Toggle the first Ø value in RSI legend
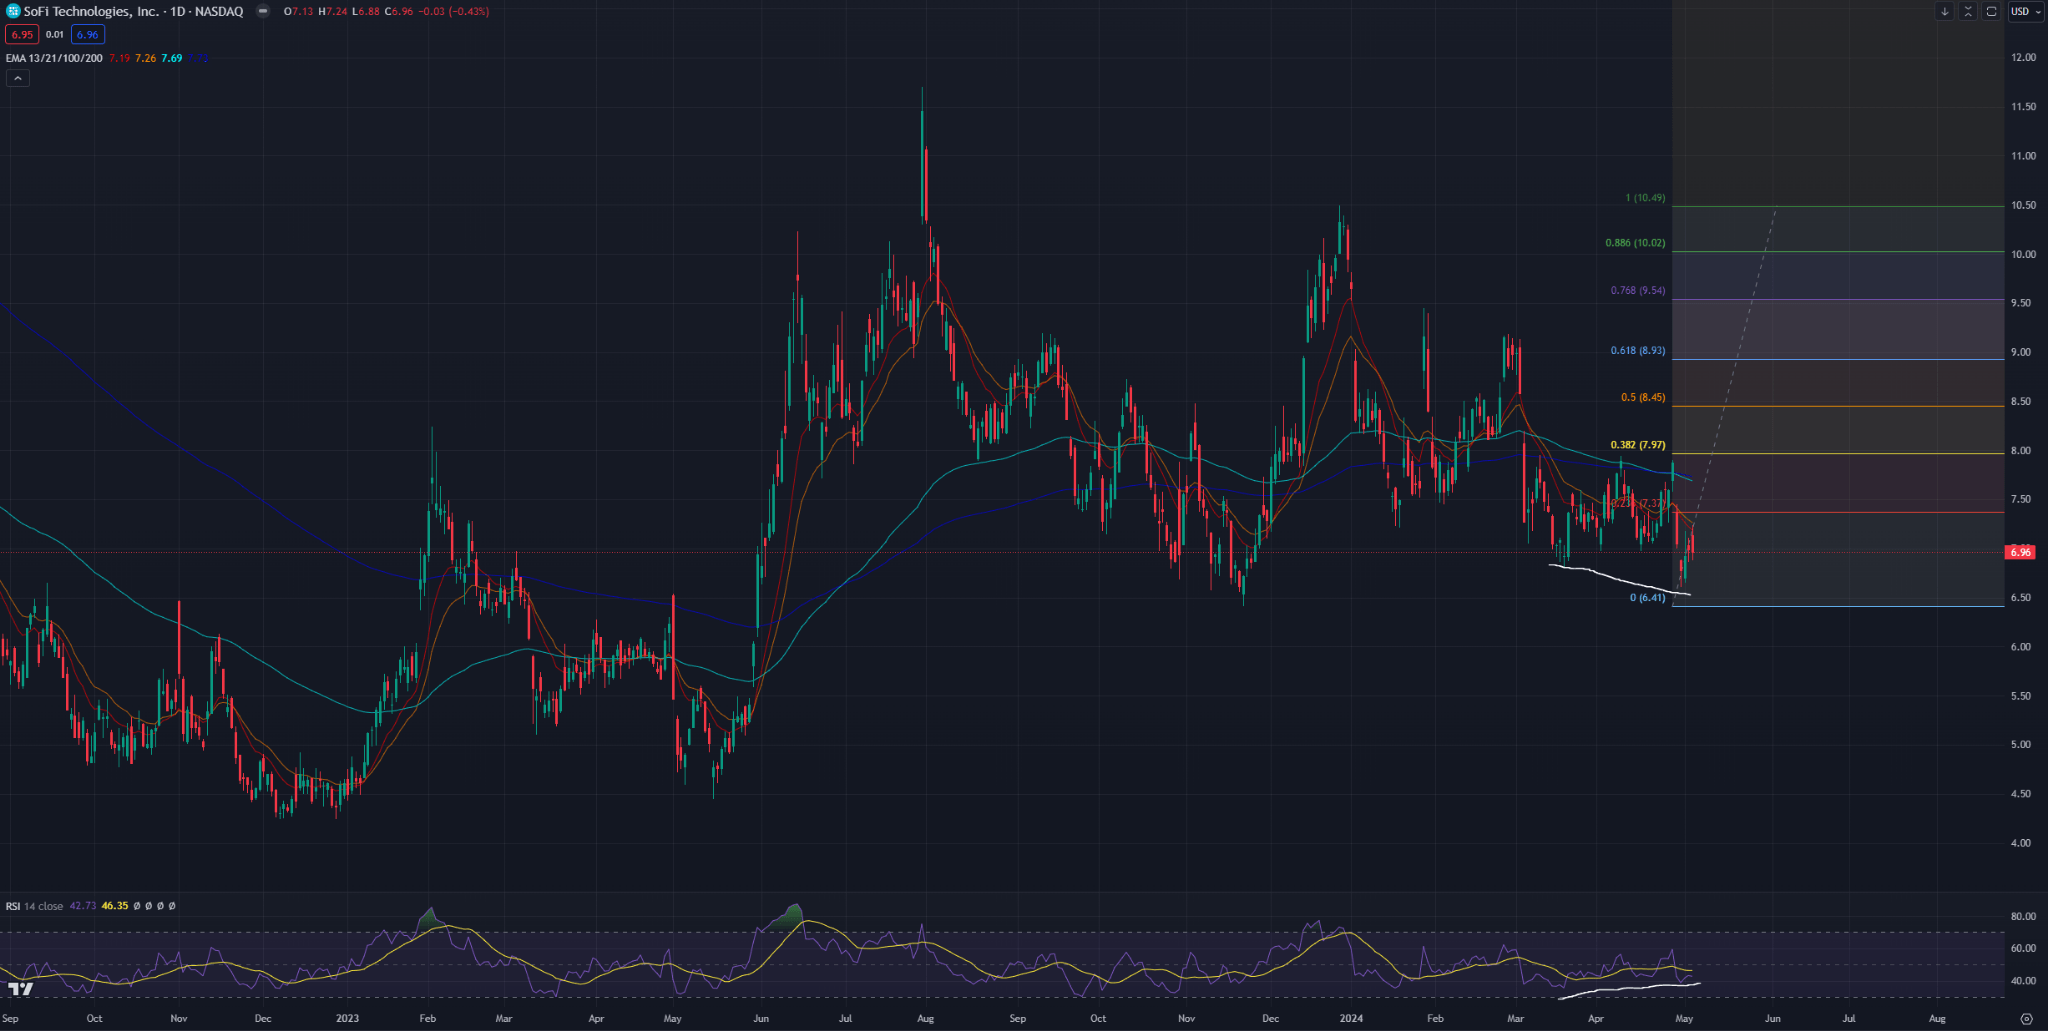 (x=137, y=906)
